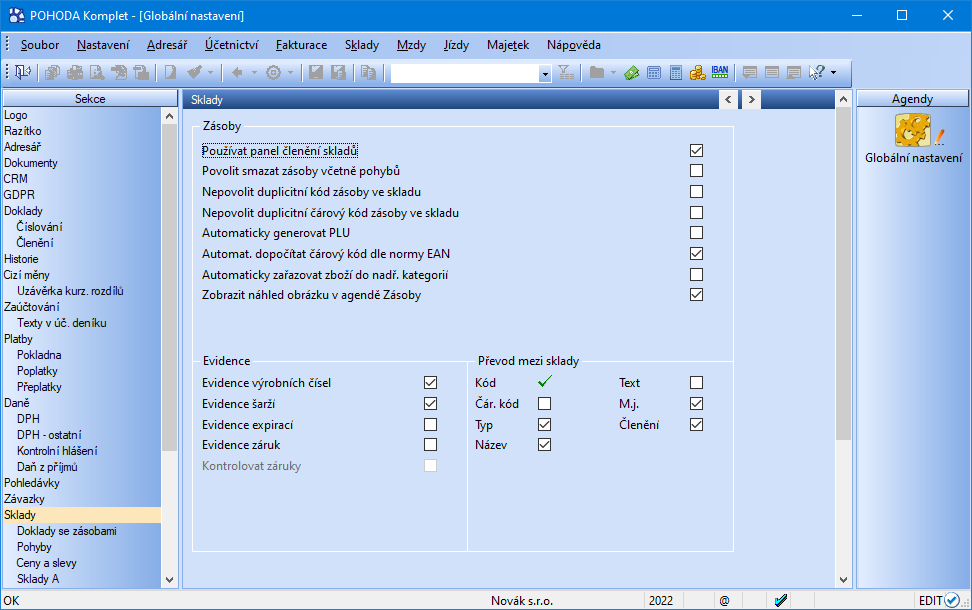Open the blue calculator icon left of gold coins

coord(676,73)
